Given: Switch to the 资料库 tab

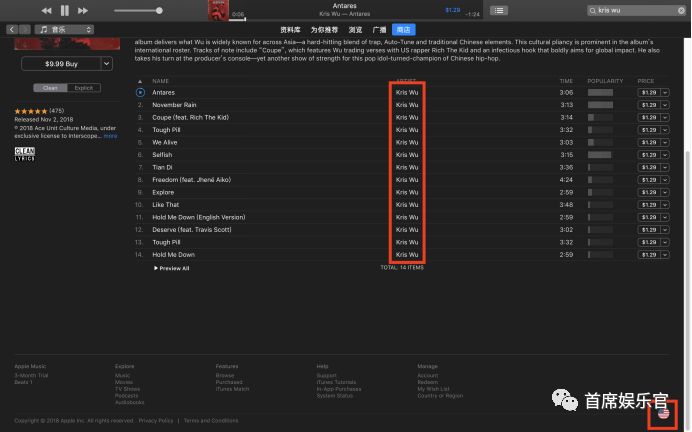Looking at the screenshot, I should click(290, 30).
